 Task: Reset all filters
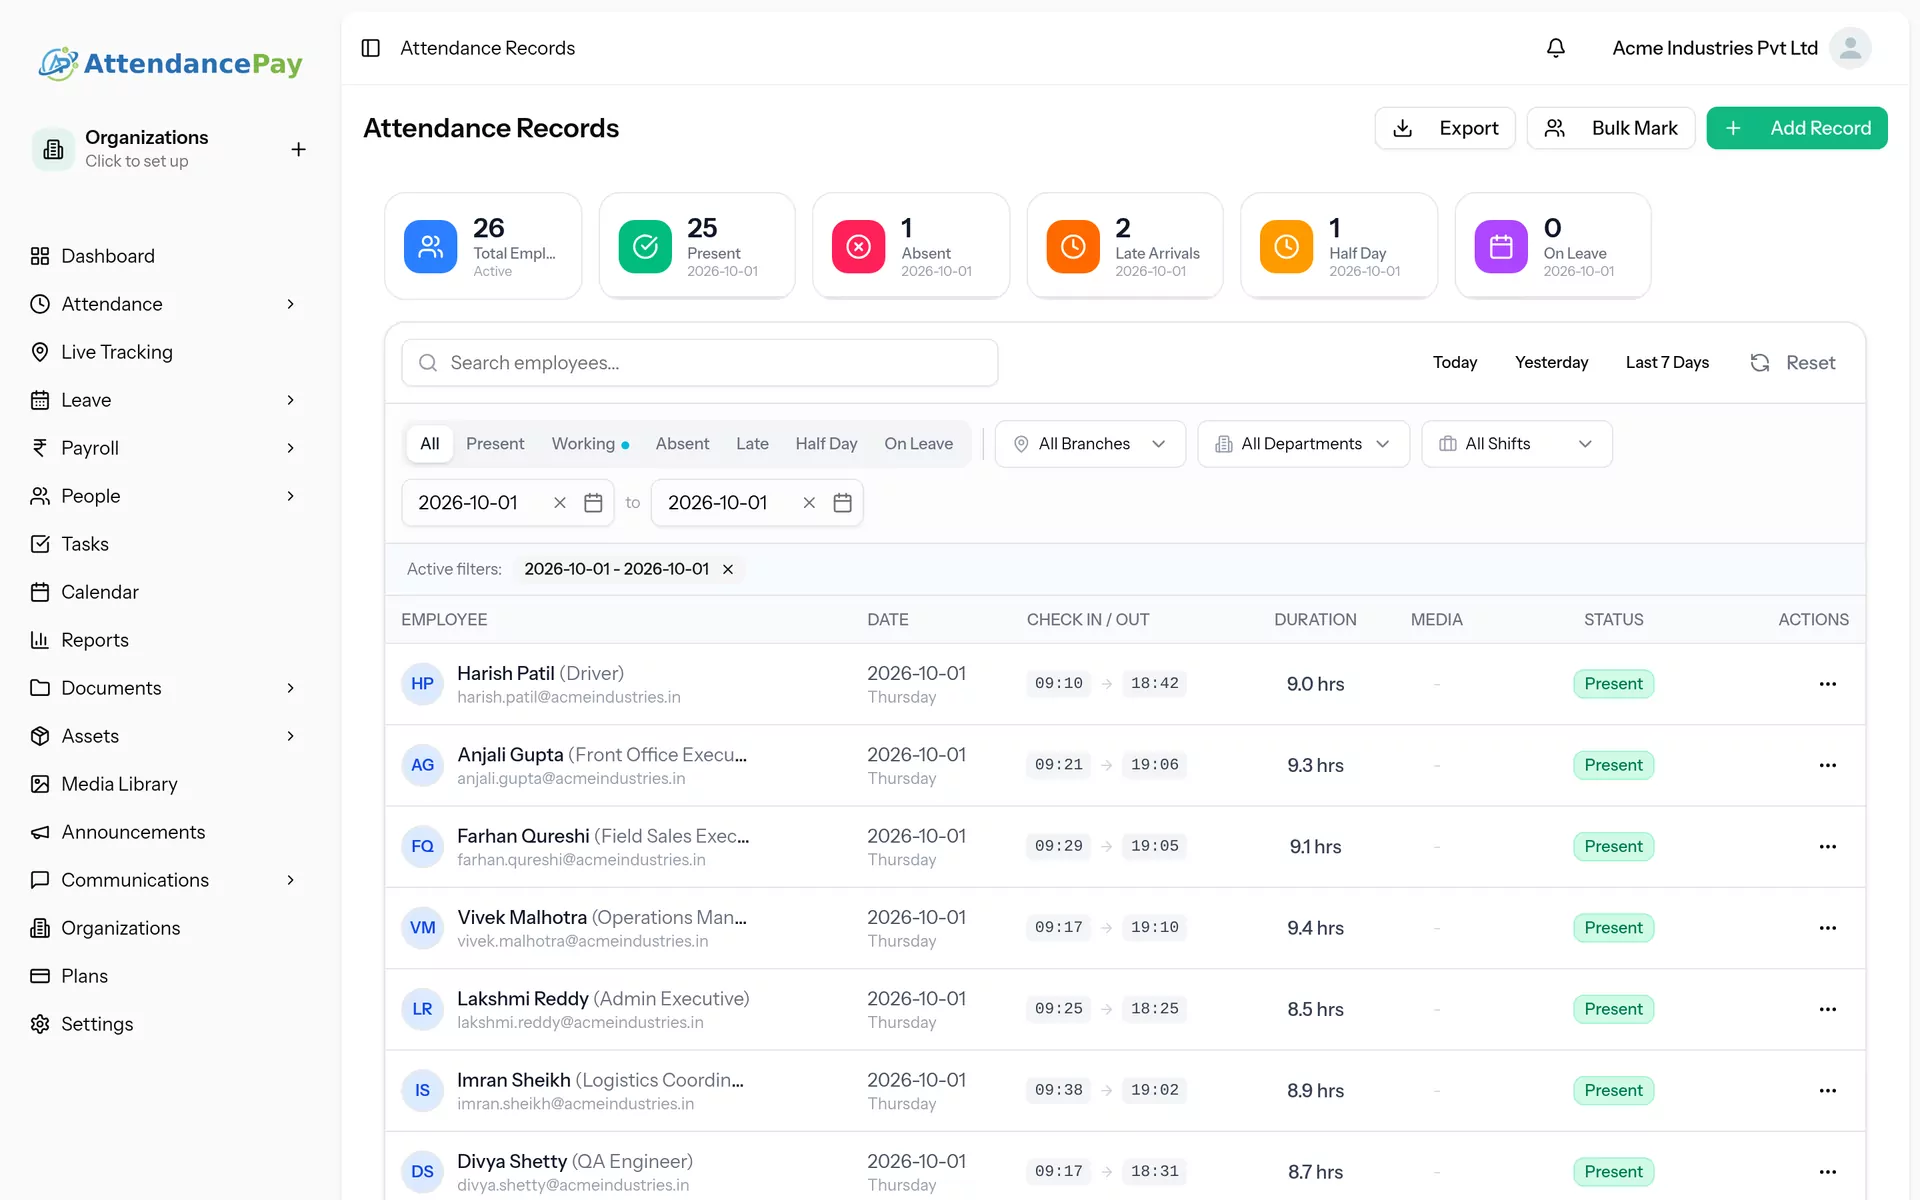pyautogui.click(x=1793, y=363)
